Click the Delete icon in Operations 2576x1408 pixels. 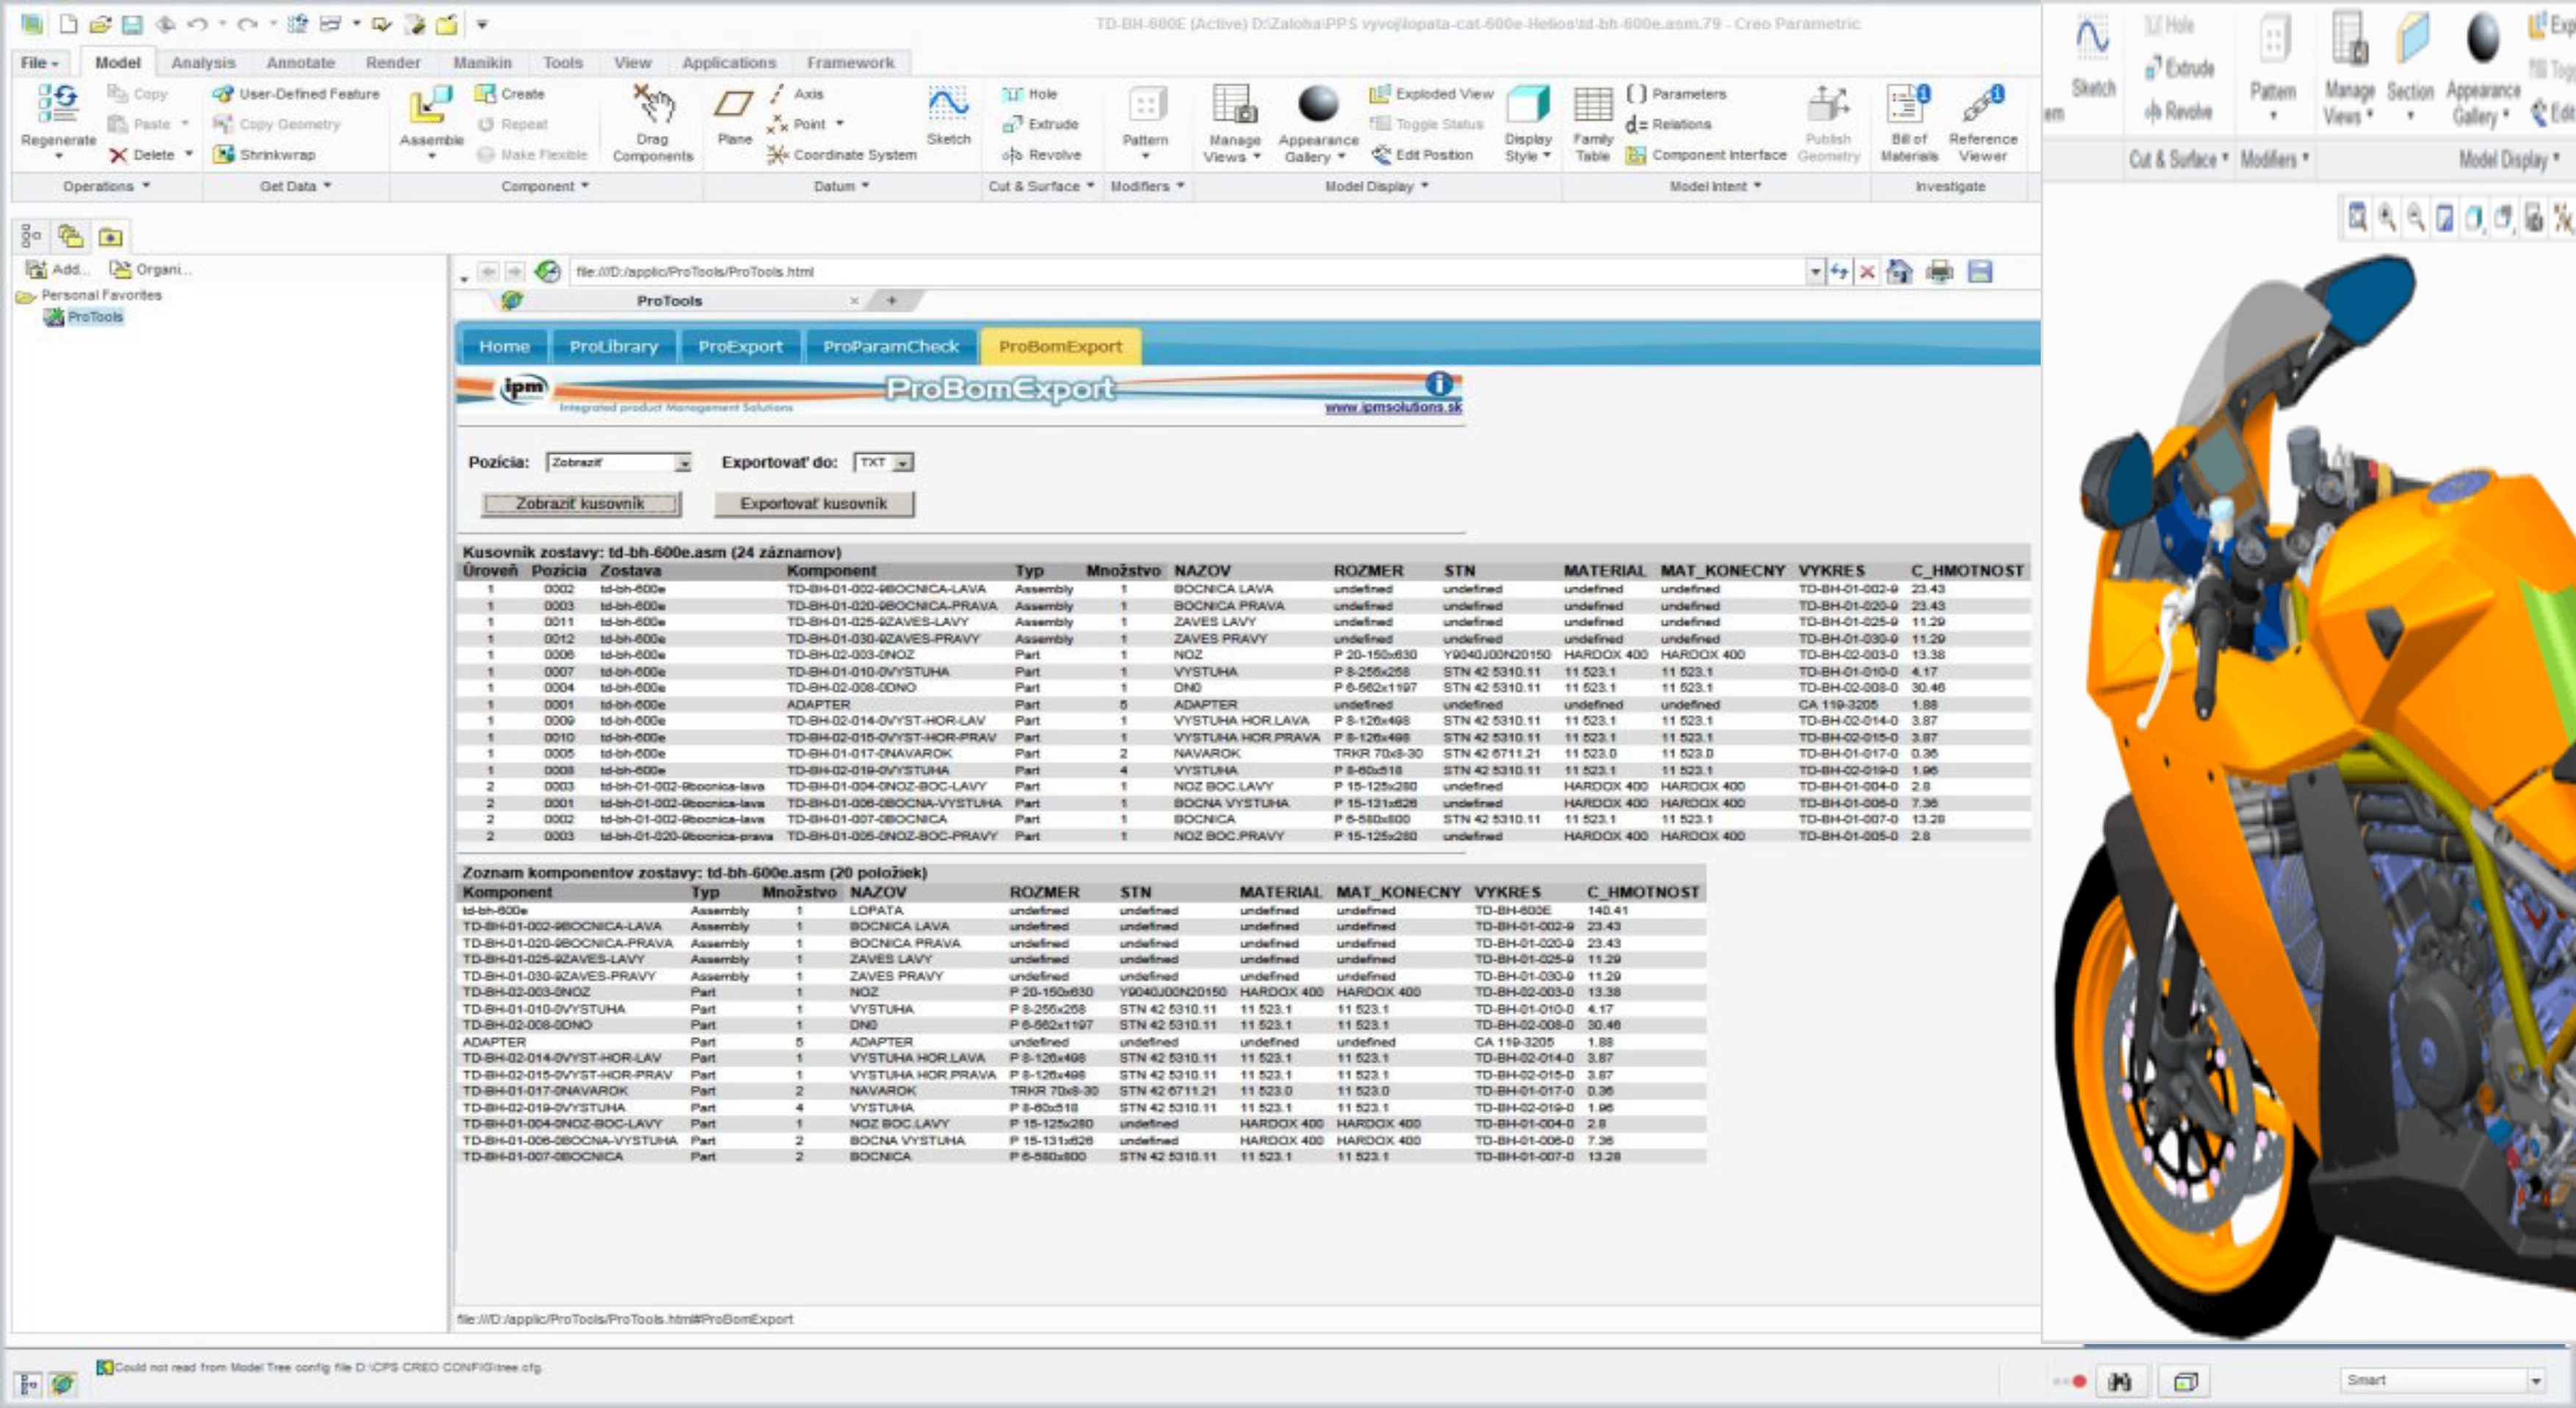click(x=119, y=155)
